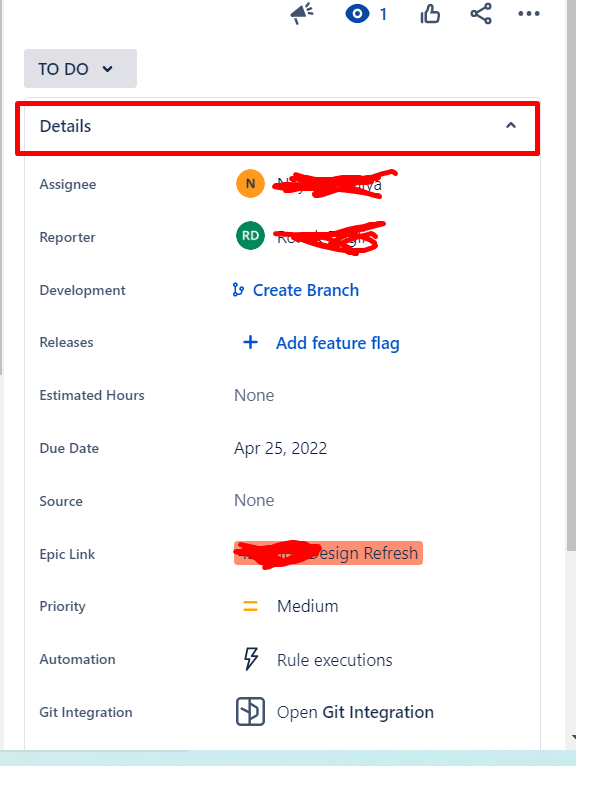Click the Create Branch link
Screen dimensions: 596x792
(306, 290)
